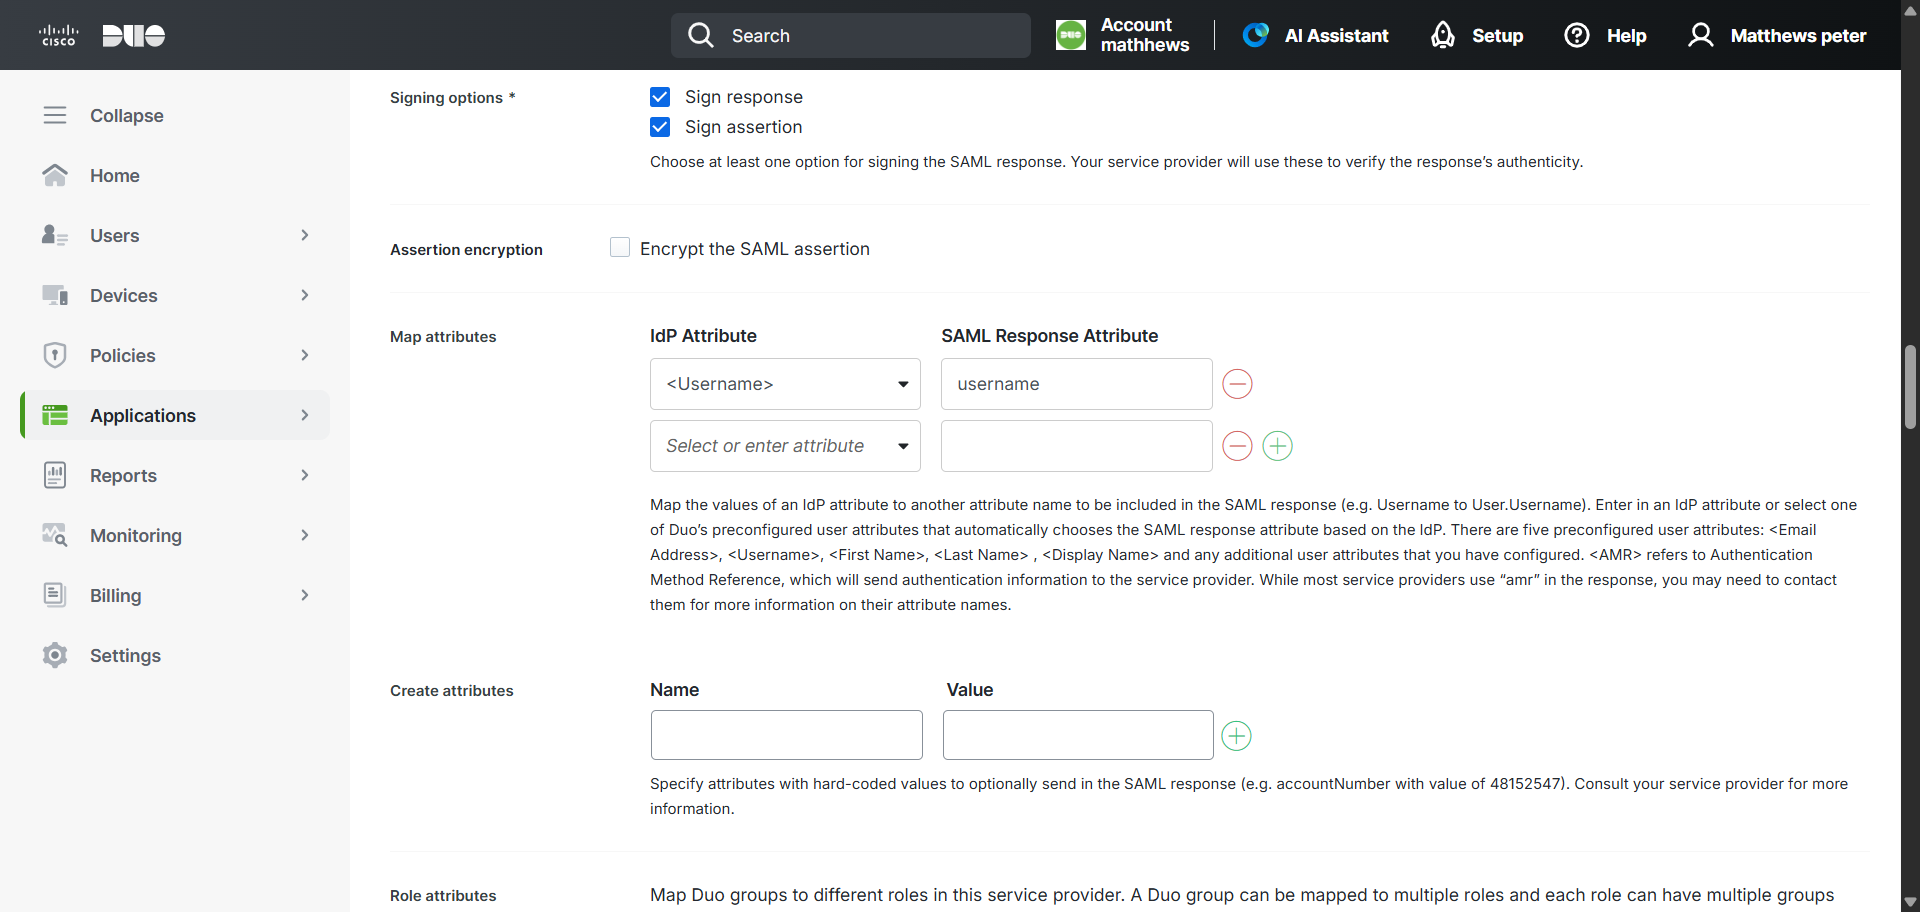The image size is (1920, 912).
Task: Click the page vertical scrollbar thumb
Action: click(x=1910, y=387)
